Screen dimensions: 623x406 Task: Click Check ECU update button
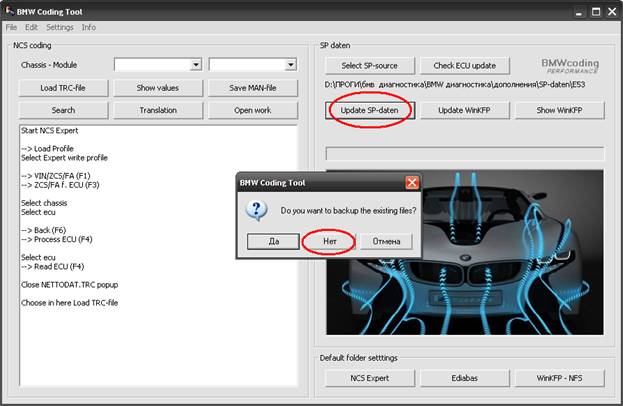click(x=464, y=66)
